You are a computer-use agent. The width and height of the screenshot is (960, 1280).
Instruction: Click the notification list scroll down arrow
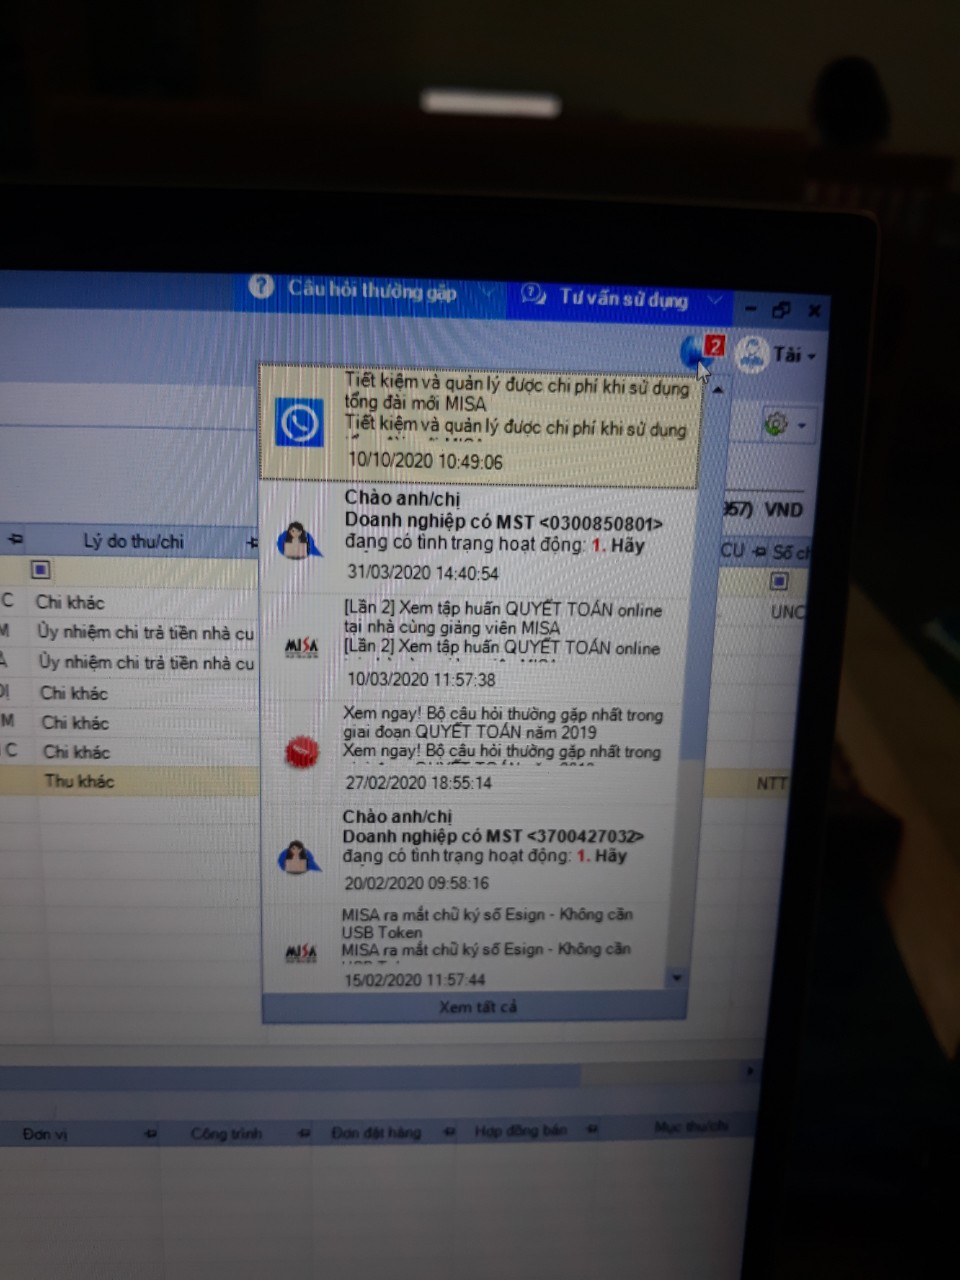677,977
